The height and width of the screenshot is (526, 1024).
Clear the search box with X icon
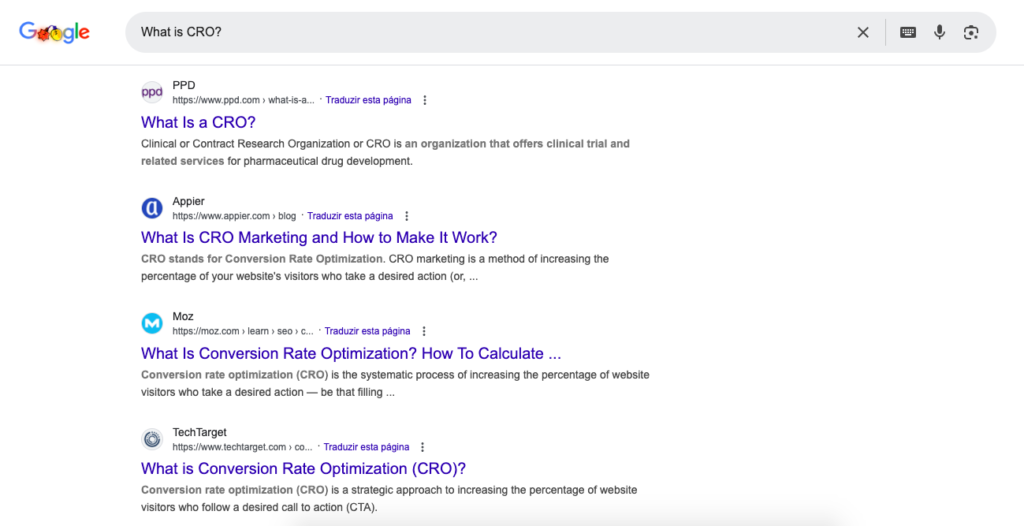coord(863,32)
